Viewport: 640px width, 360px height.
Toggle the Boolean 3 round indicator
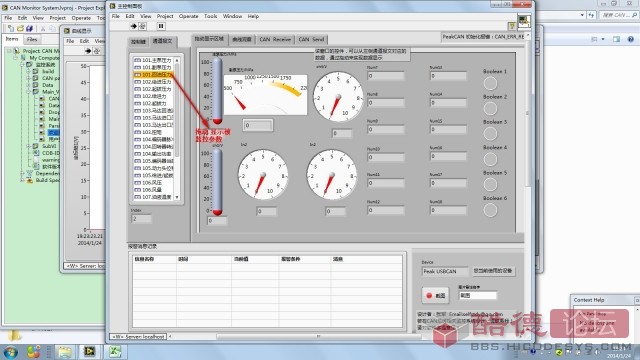pyautogui.click(x=490, y=134)
